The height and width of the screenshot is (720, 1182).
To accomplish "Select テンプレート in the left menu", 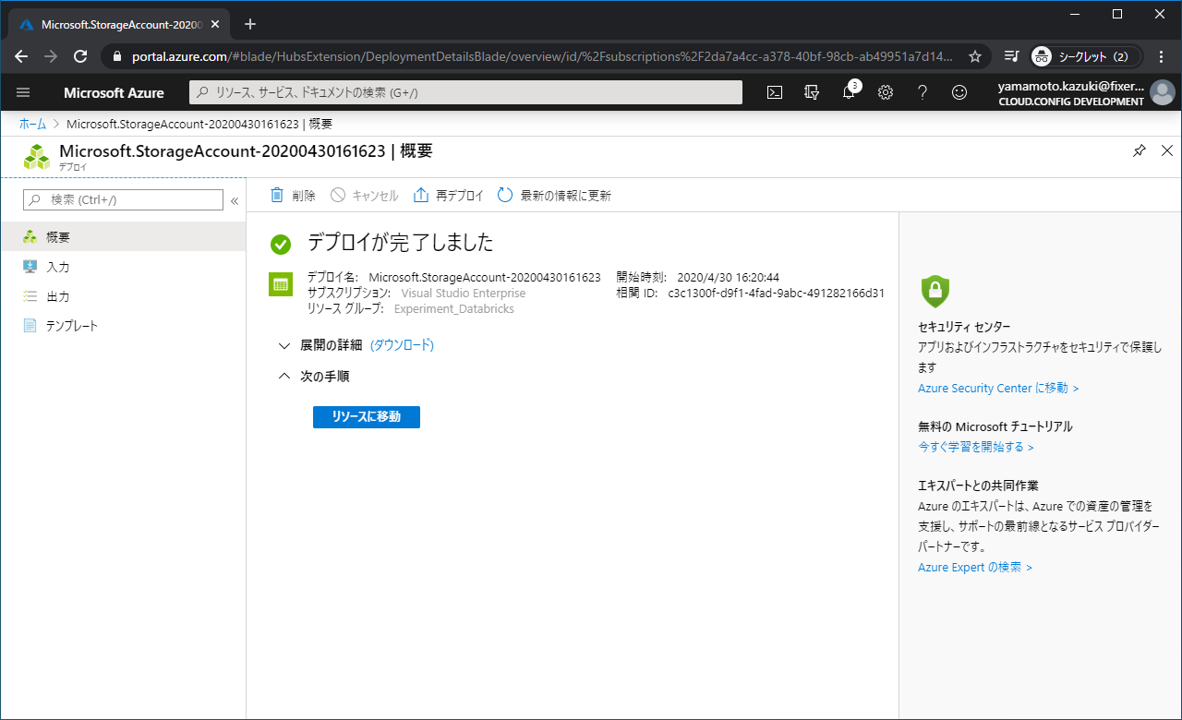I will tap(71, 326).
